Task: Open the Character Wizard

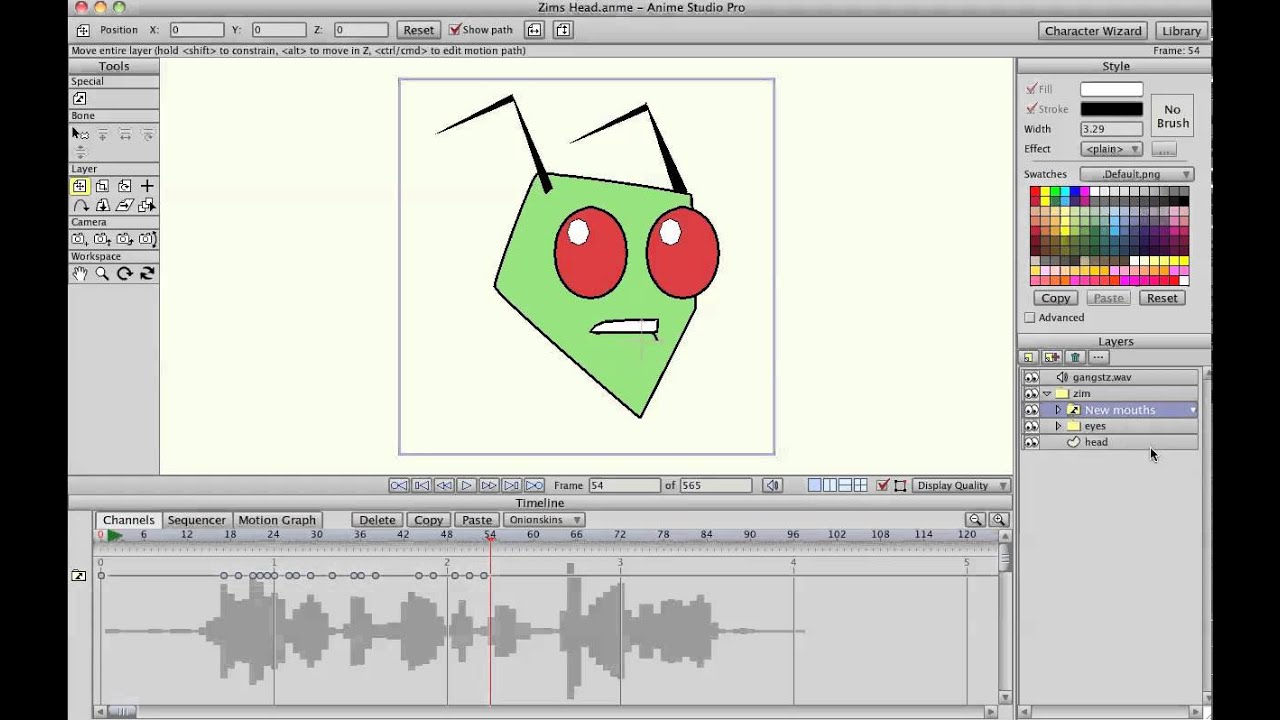Action: [1093, 31]
